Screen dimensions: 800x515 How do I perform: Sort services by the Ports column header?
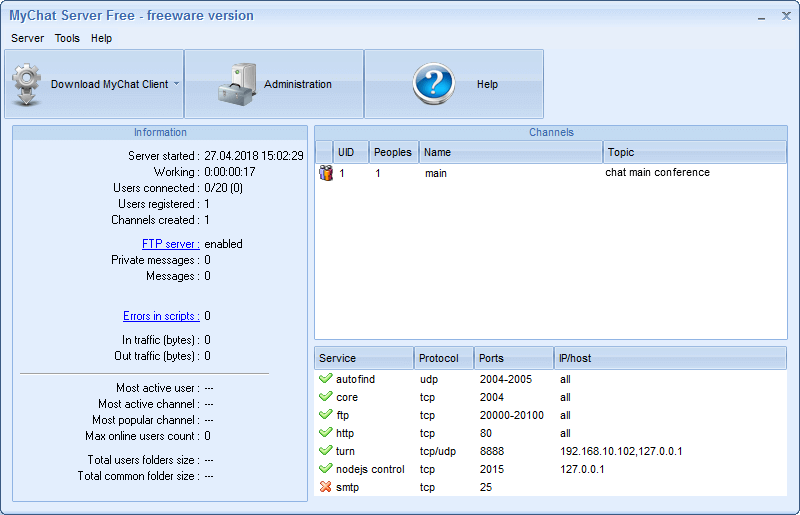coord(513,358)
